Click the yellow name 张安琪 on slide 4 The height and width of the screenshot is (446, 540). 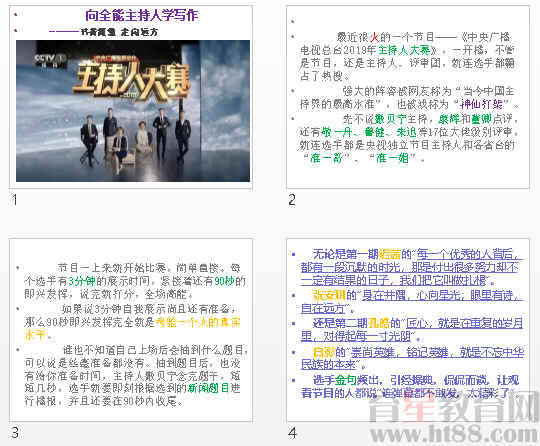click(x=329, y=295)
